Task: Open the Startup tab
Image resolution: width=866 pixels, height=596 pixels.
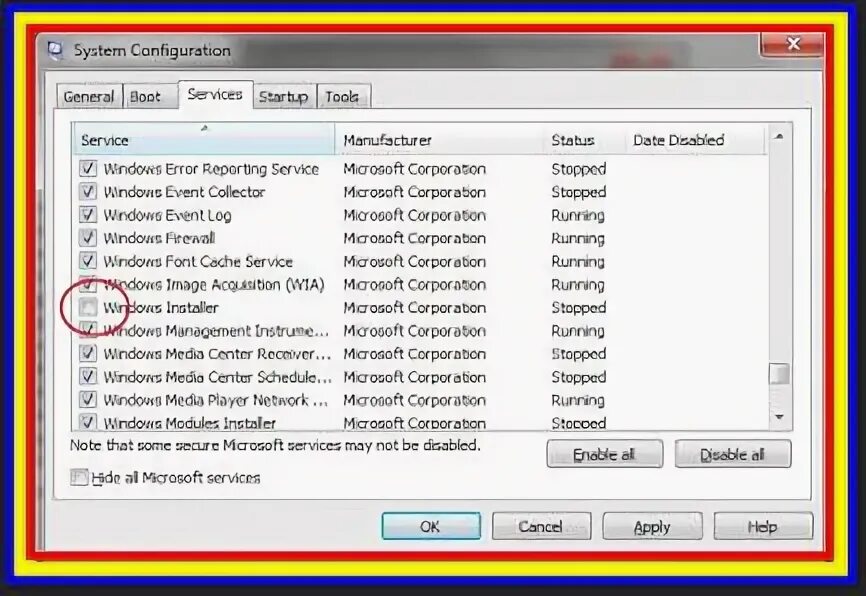Action: [x=284, y=97]
